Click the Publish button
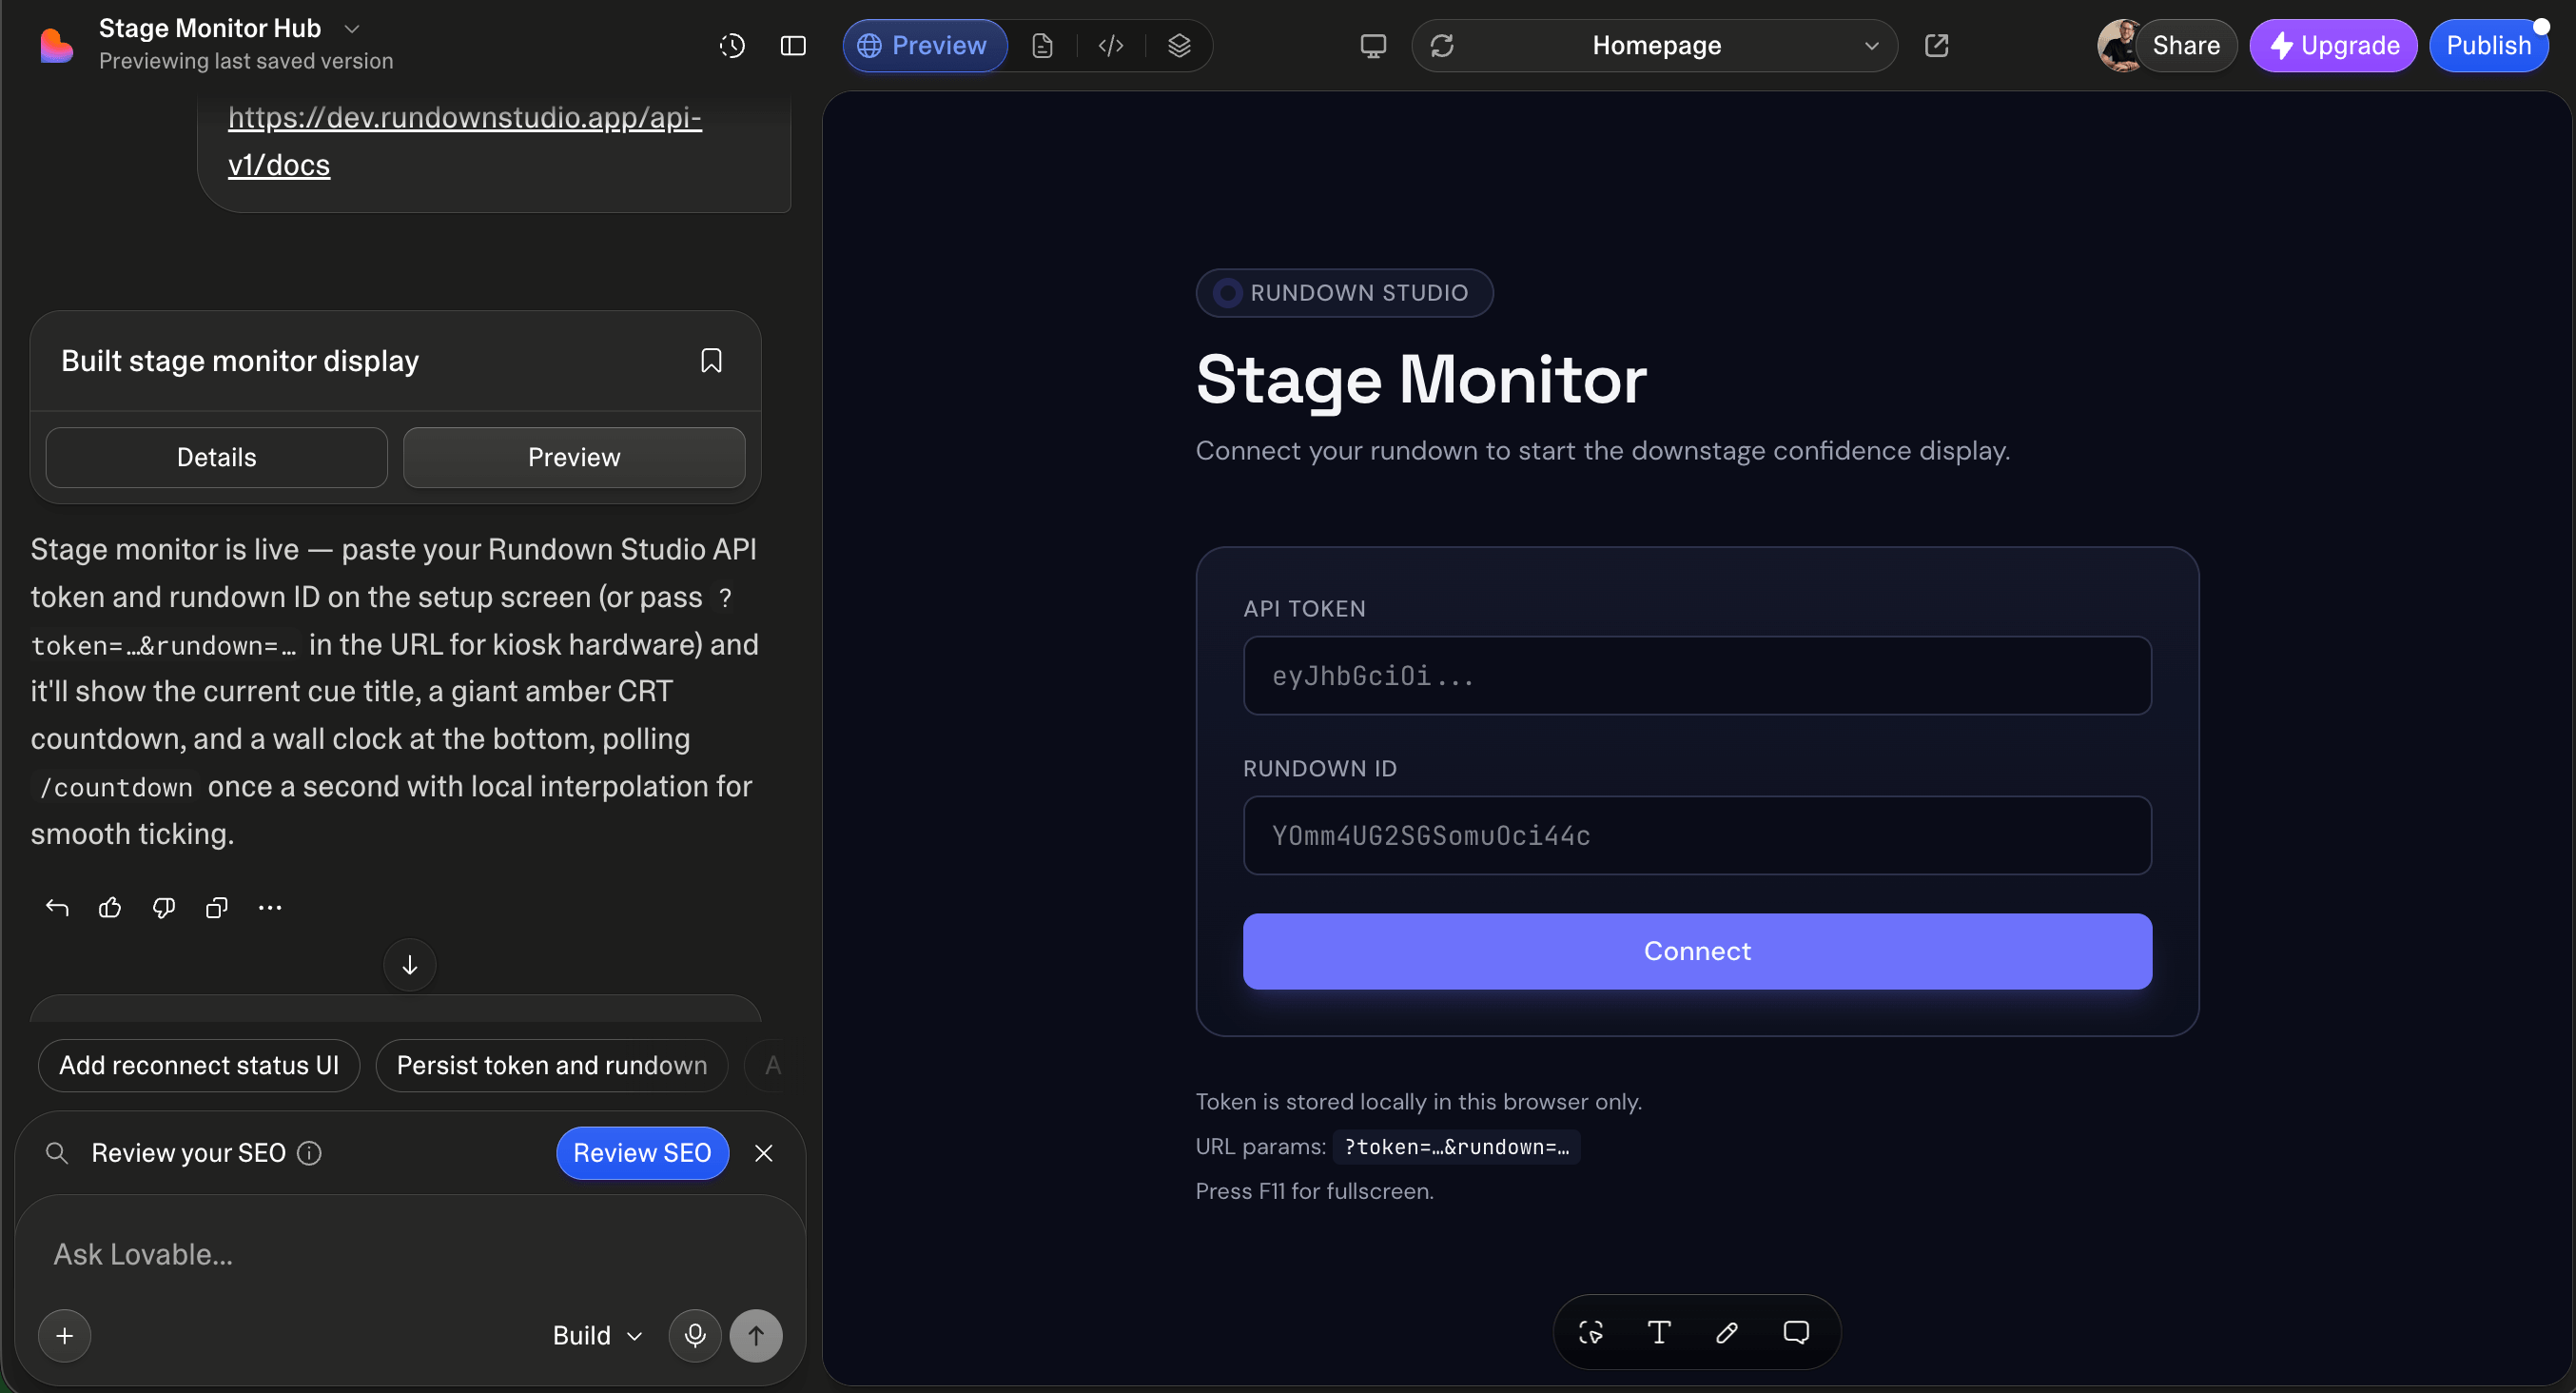Viewport: 2576px width, 1393px height. tap(2488, 45)
